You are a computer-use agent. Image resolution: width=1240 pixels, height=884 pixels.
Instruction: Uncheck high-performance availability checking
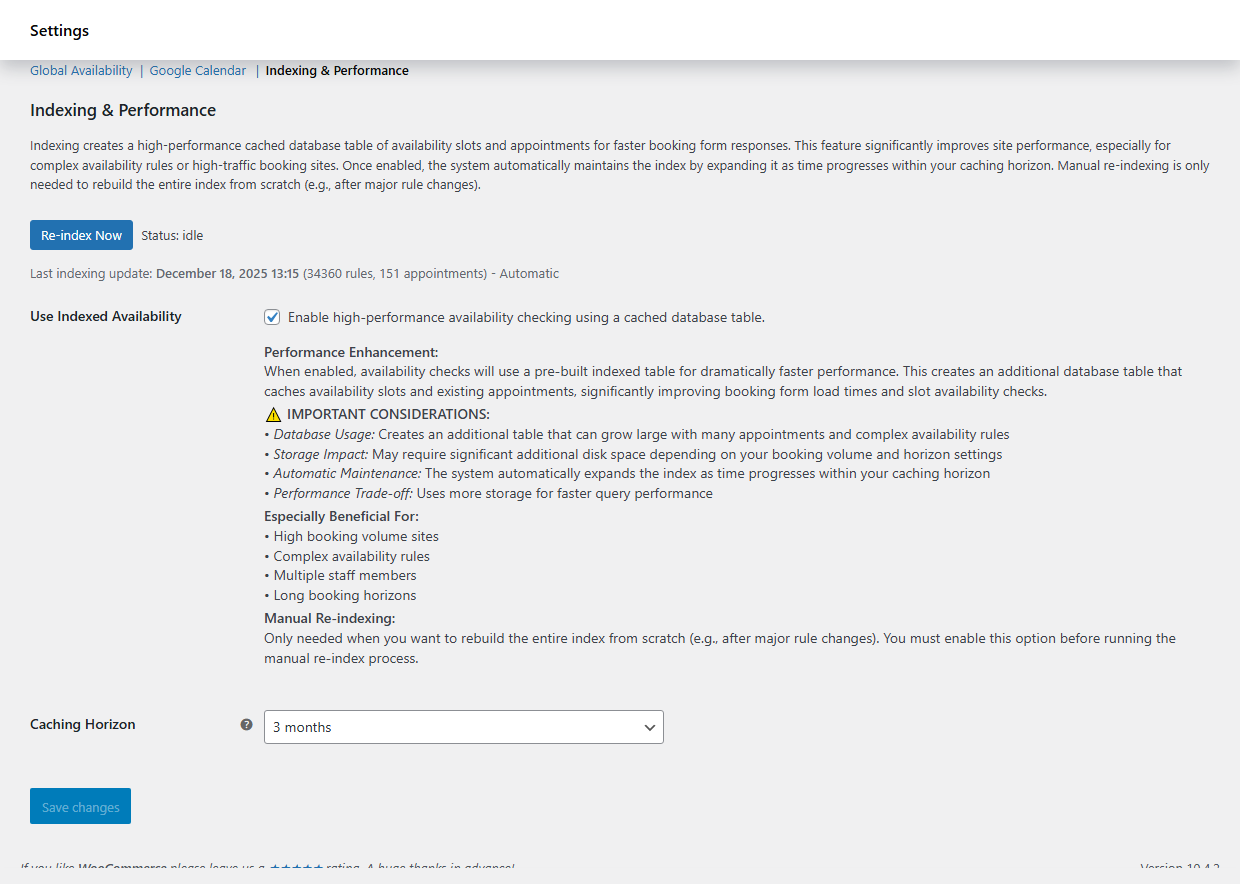point(272,316)
